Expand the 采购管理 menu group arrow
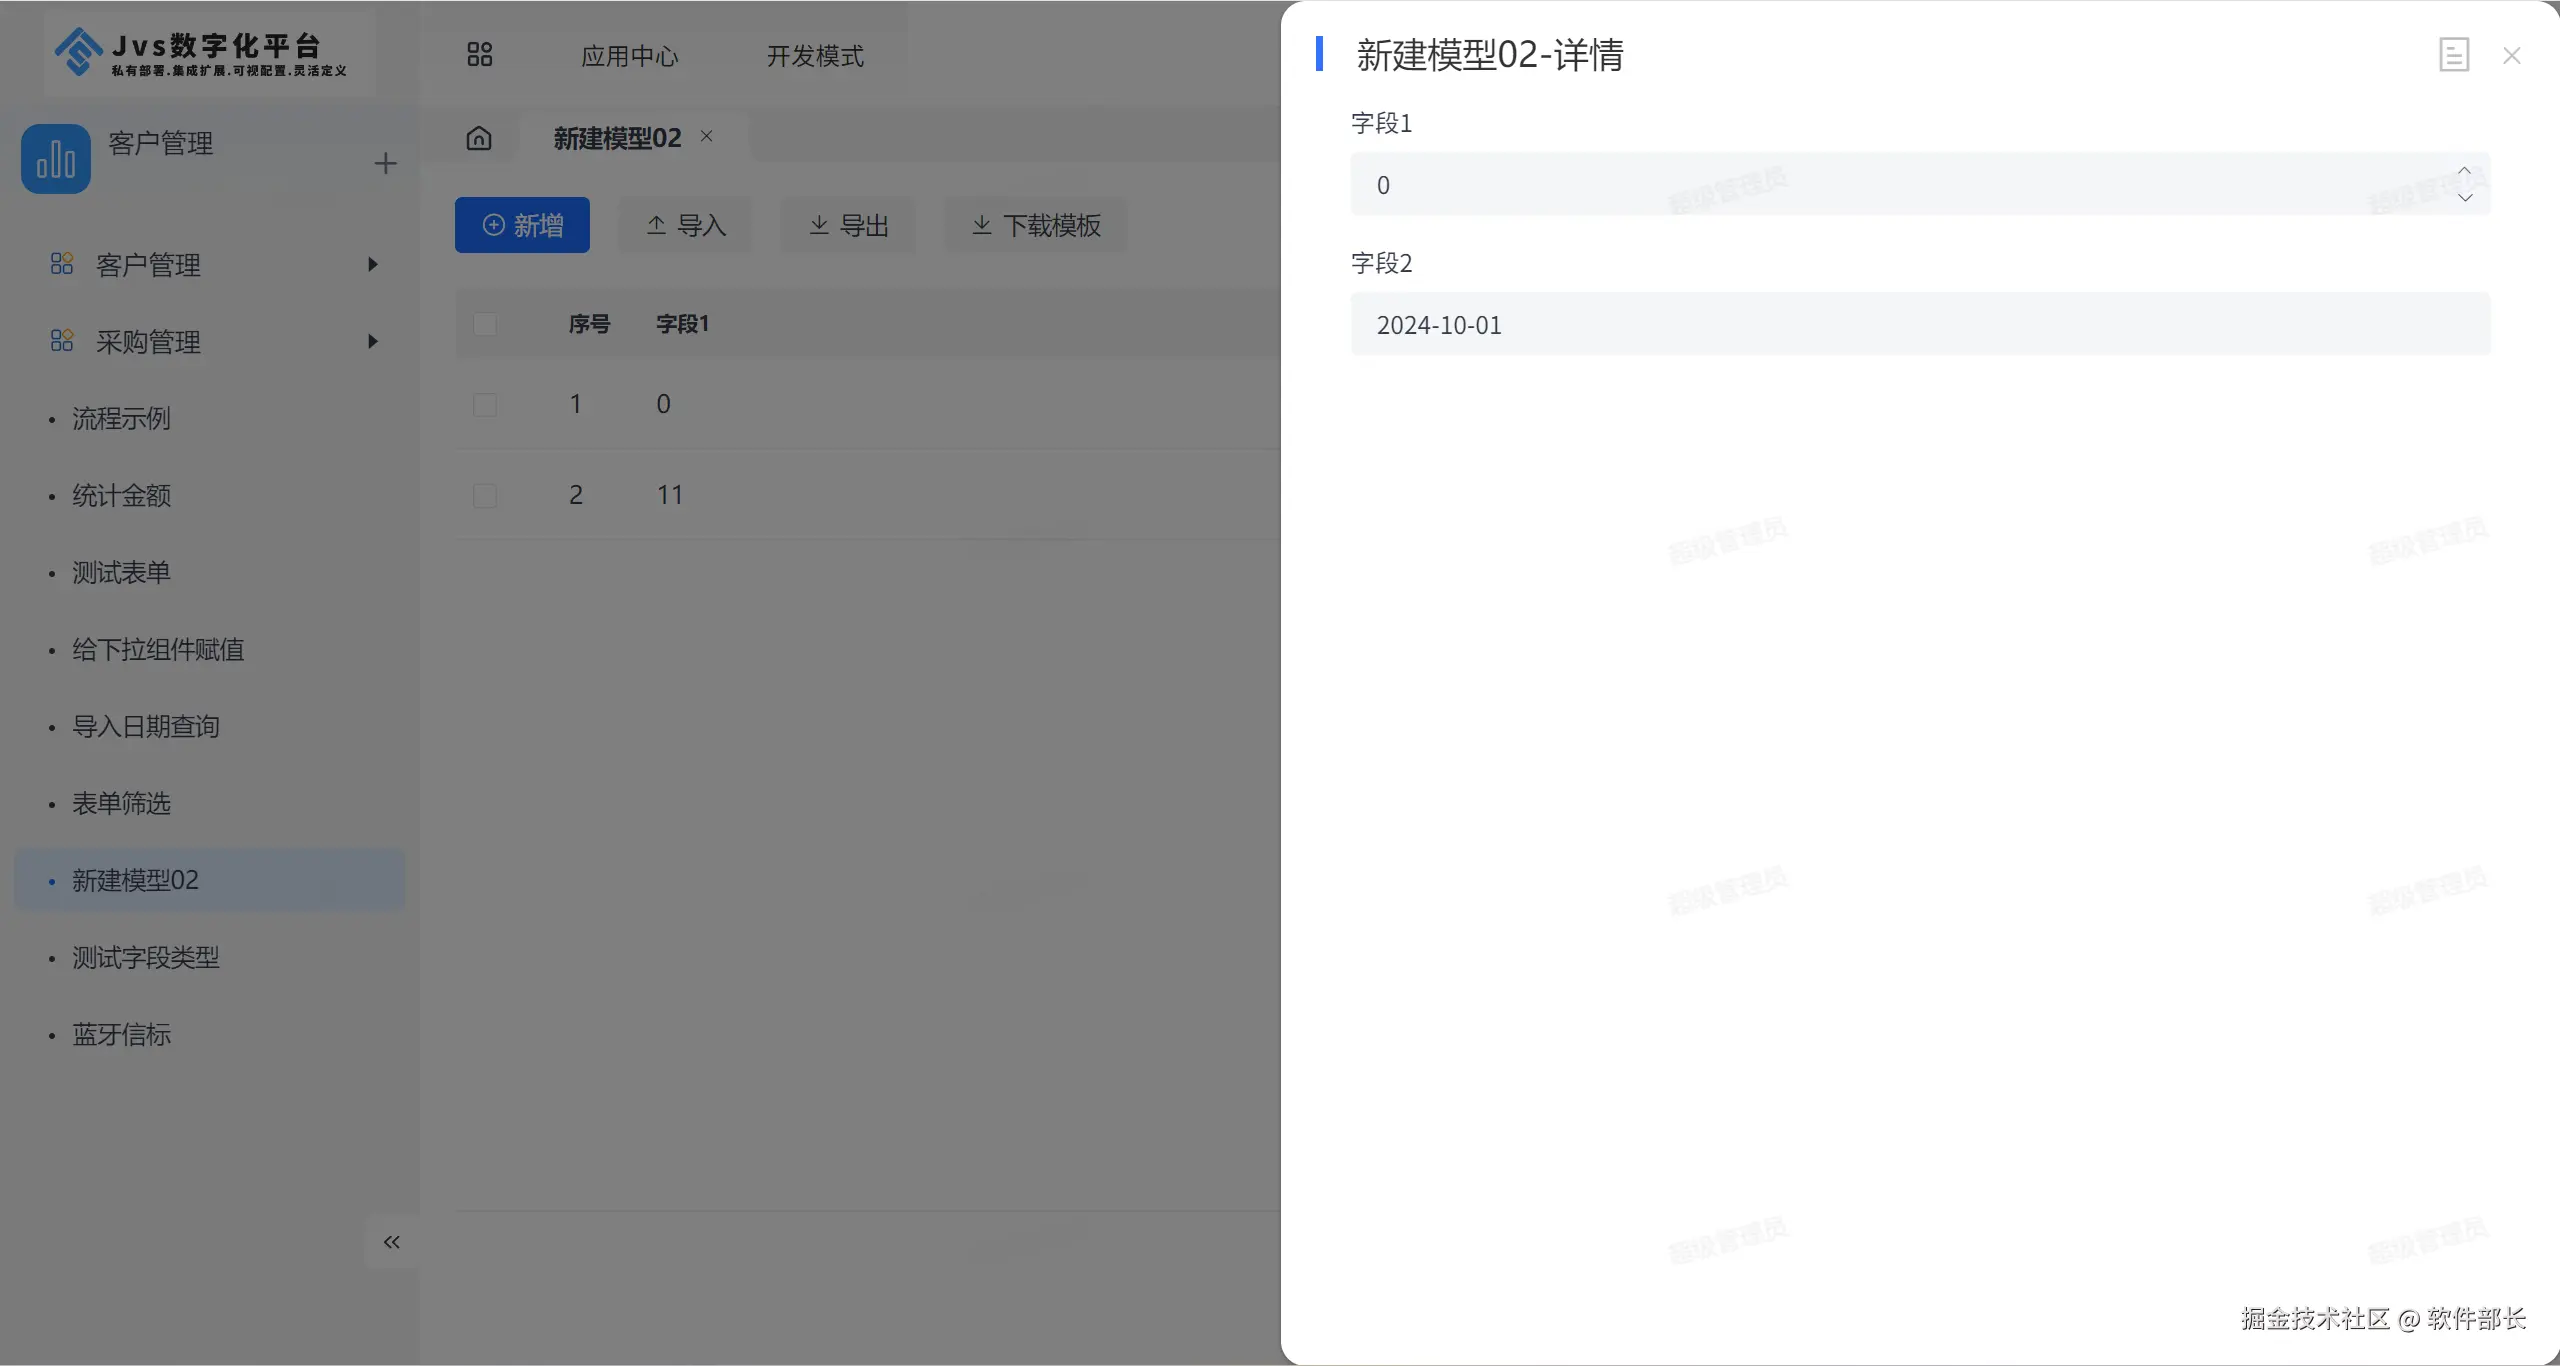Image resolution: width=2560 pixels, height=1366 pixels. click(373, 342)
